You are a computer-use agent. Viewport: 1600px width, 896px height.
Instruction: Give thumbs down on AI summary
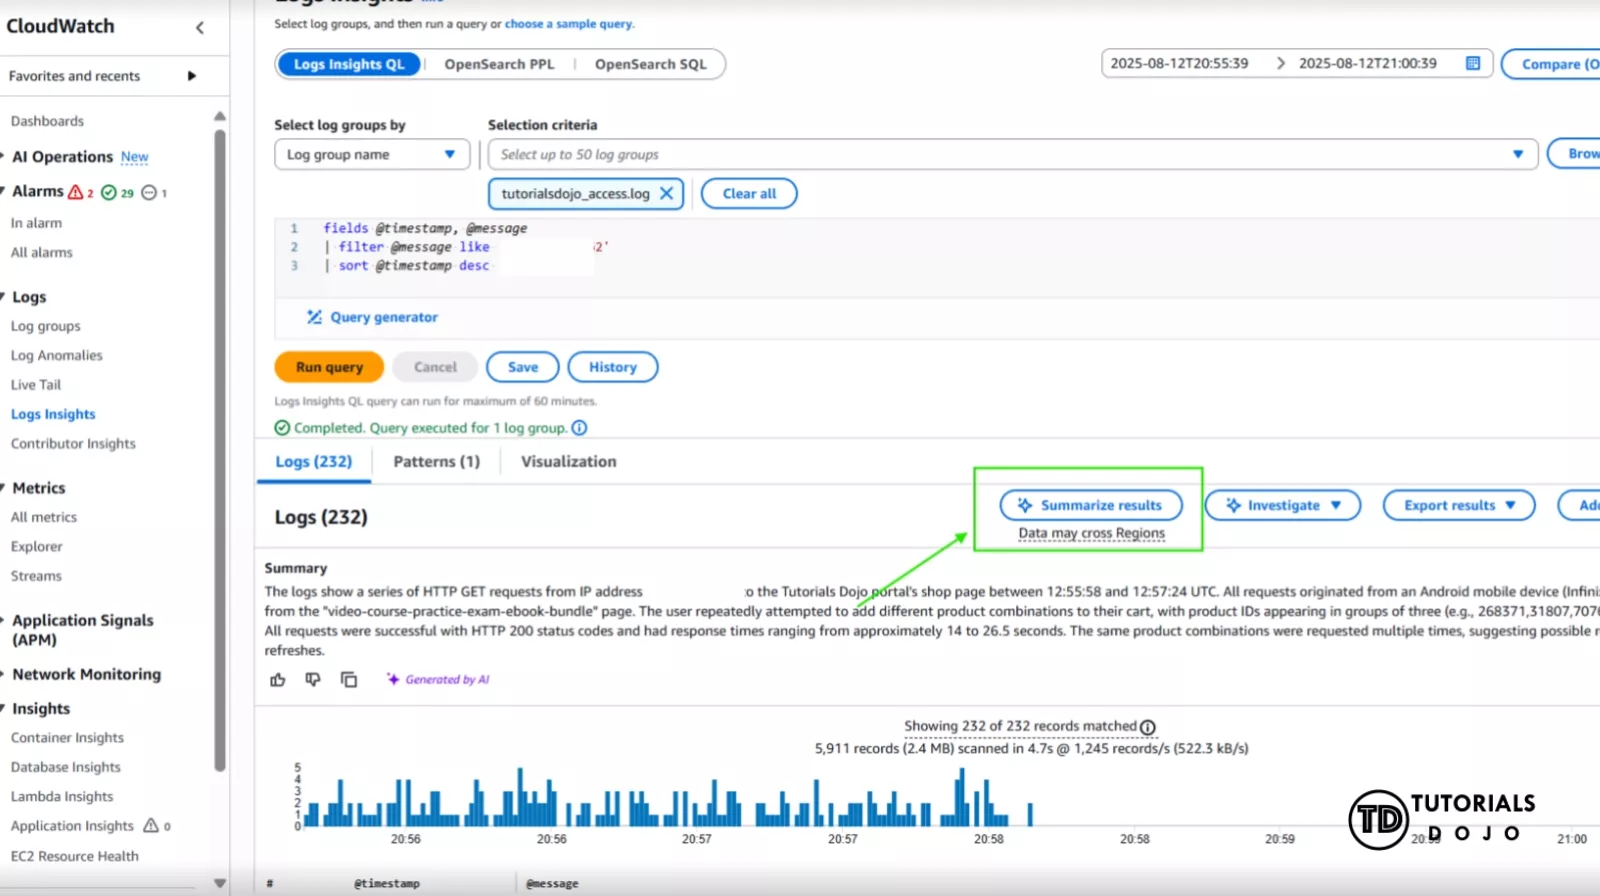313,680
